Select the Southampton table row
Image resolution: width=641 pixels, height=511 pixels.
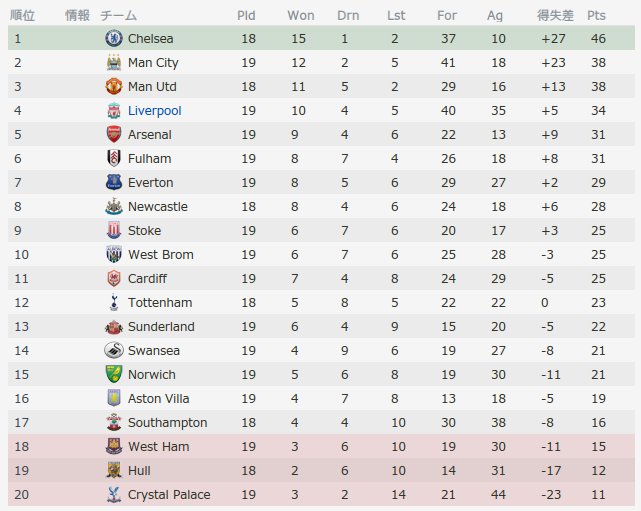(321, 423)
